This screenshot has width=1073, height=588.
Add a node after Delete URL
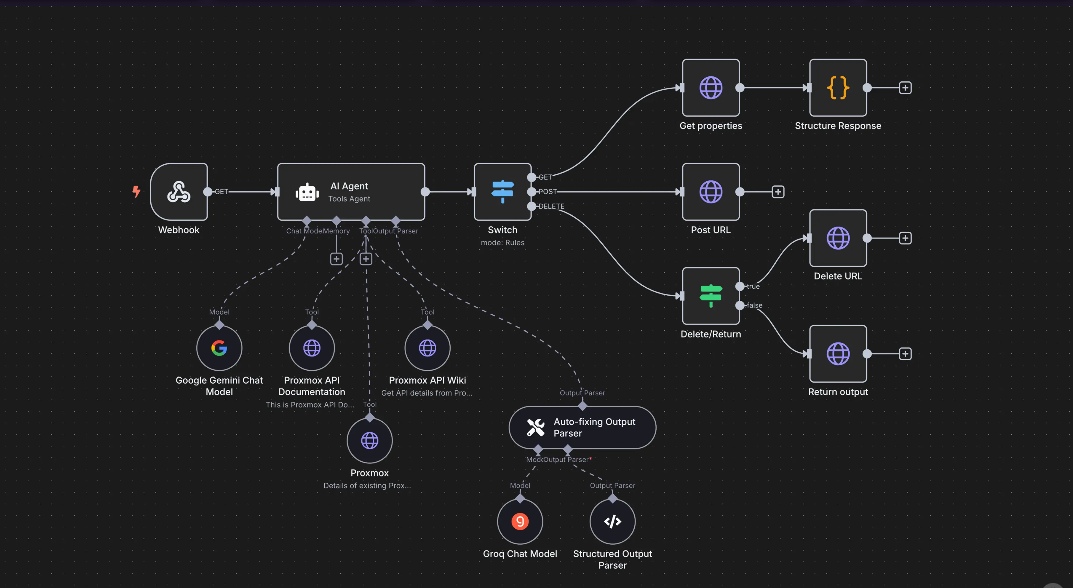point(905,238)
